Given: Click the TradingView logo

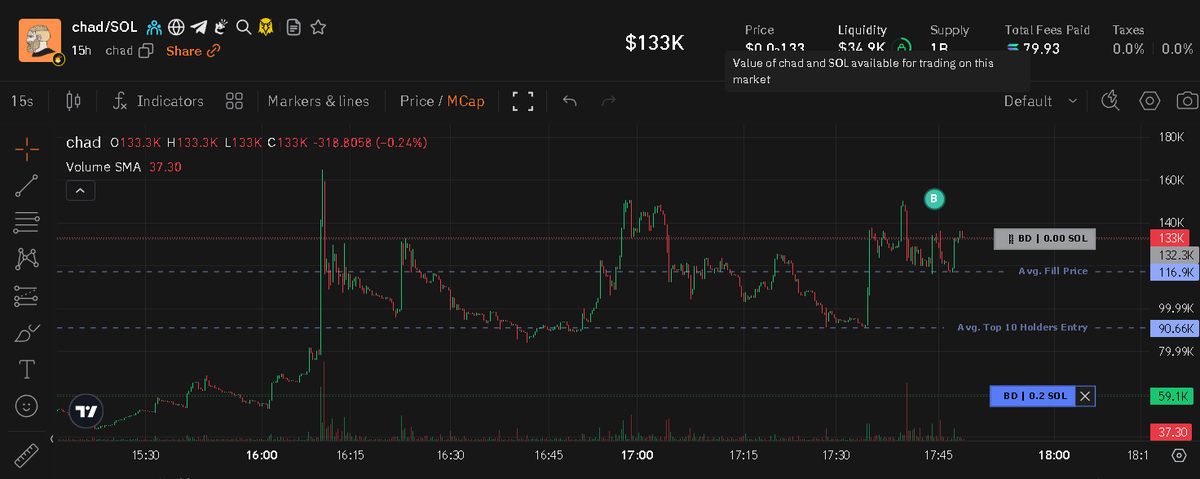Looking at the screenshot, I should click(87, 411).
